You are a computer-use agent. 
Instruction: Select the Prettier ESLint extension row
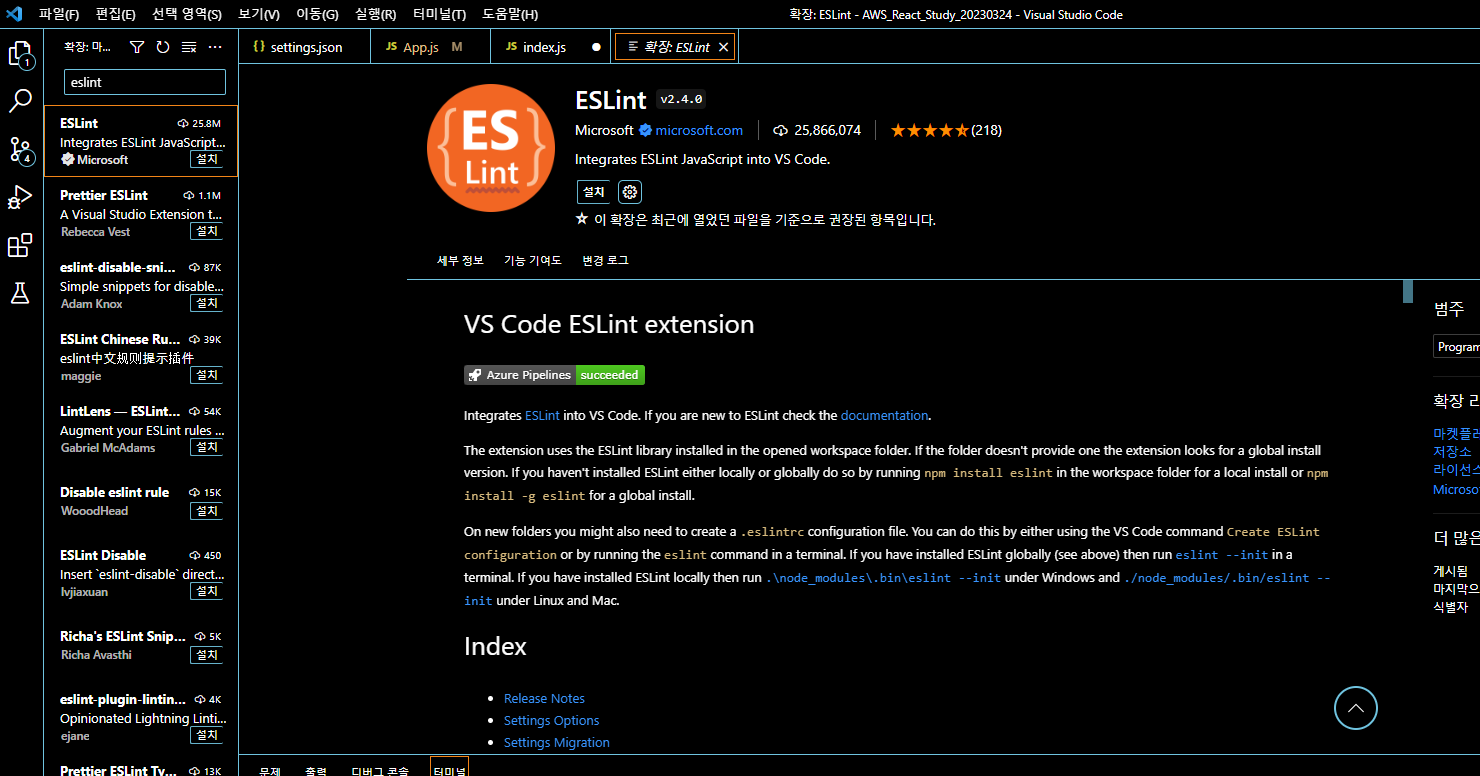click(141, 213)
